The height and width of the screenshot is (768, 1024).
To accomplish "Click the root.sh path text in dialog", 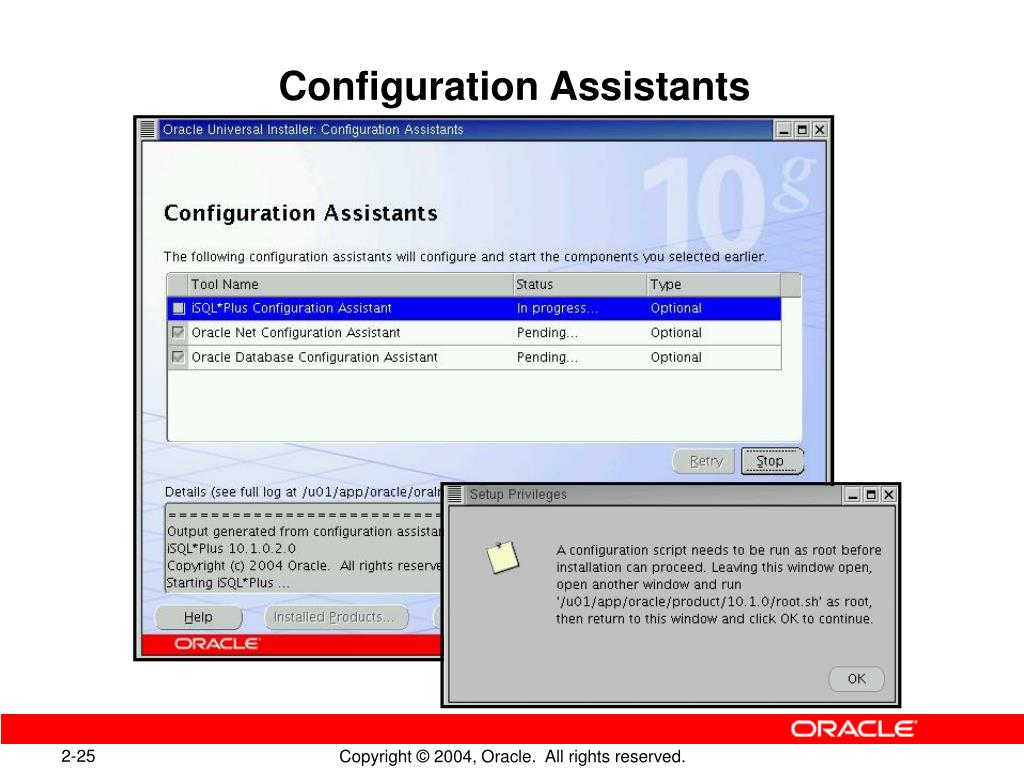I will [x=688, y=601].
